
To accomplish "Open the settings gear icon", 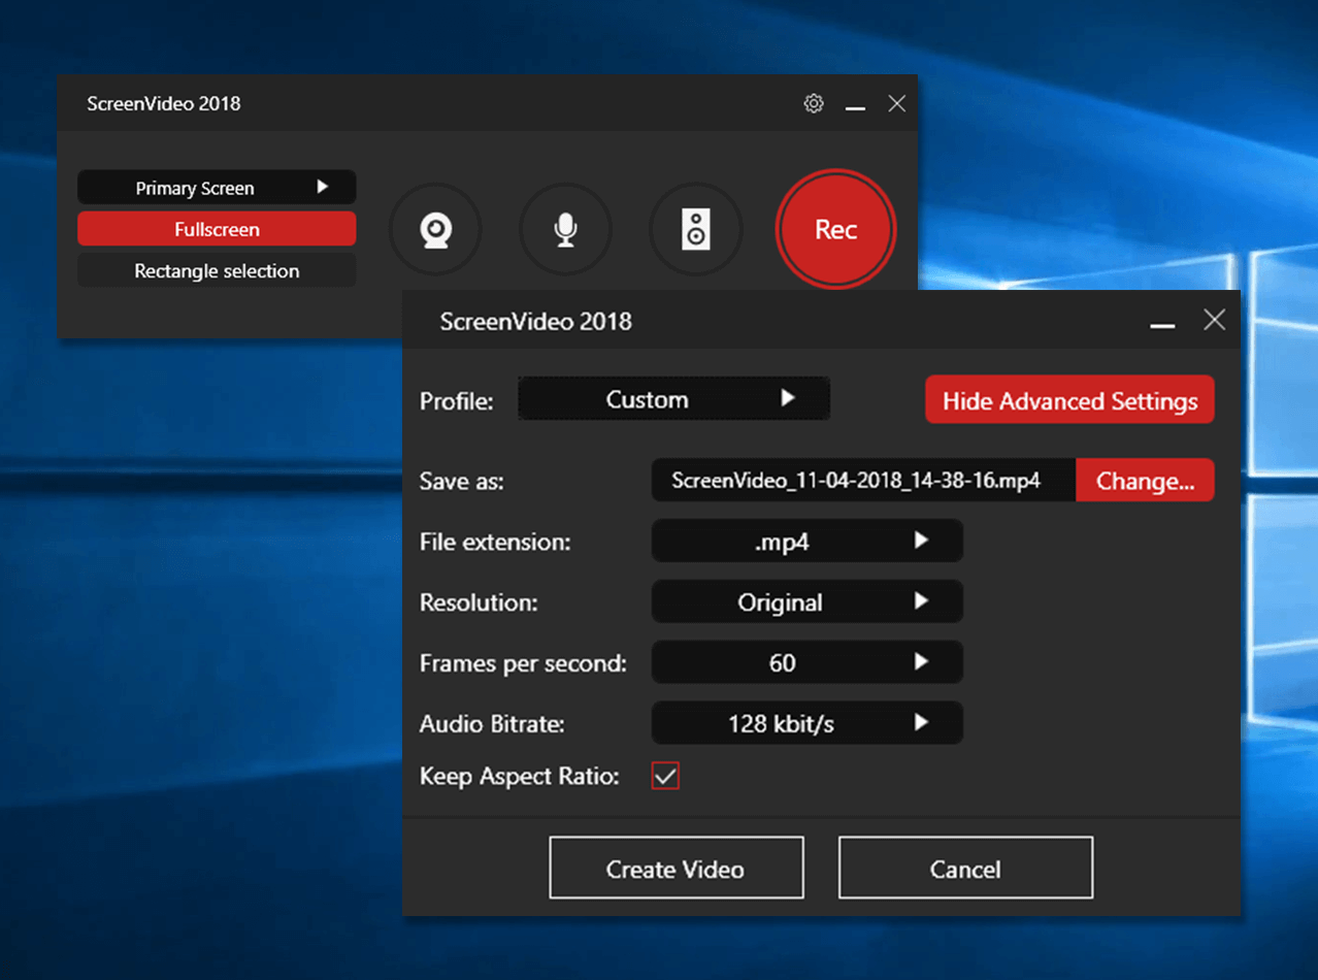I will pos(813,103).
